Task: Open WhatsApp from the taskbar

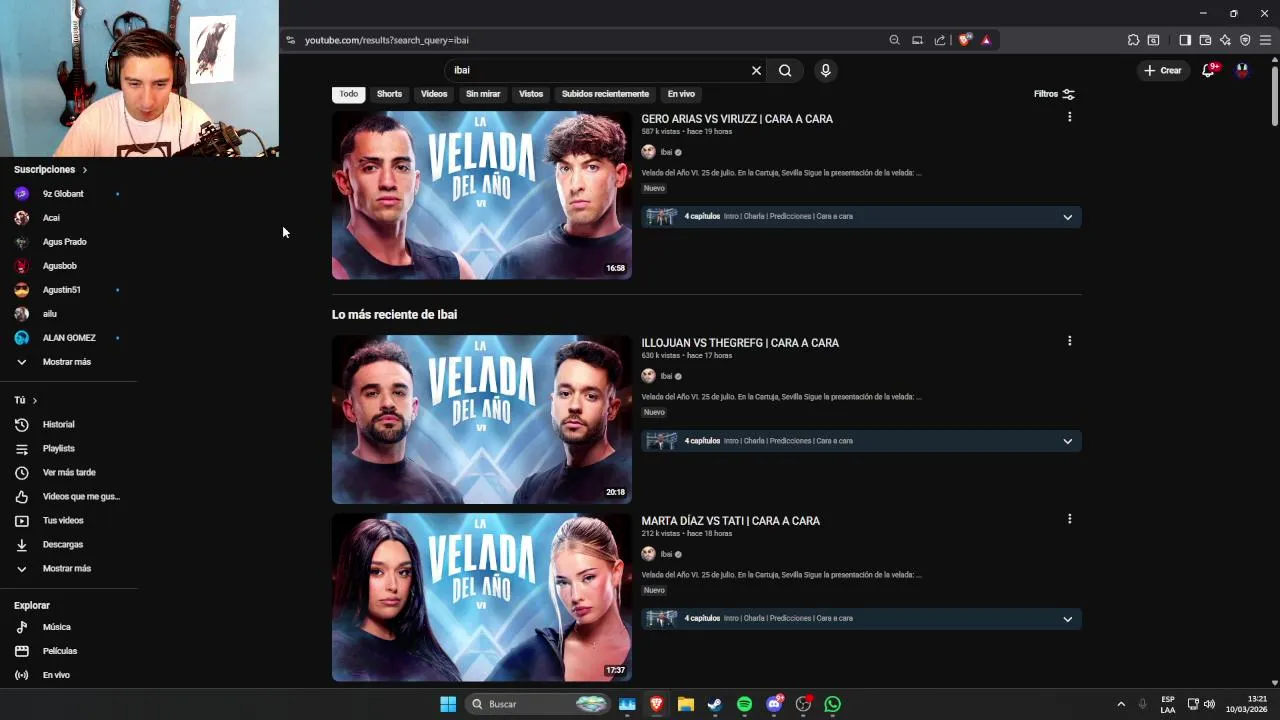Action: click(x=832, y=704)
